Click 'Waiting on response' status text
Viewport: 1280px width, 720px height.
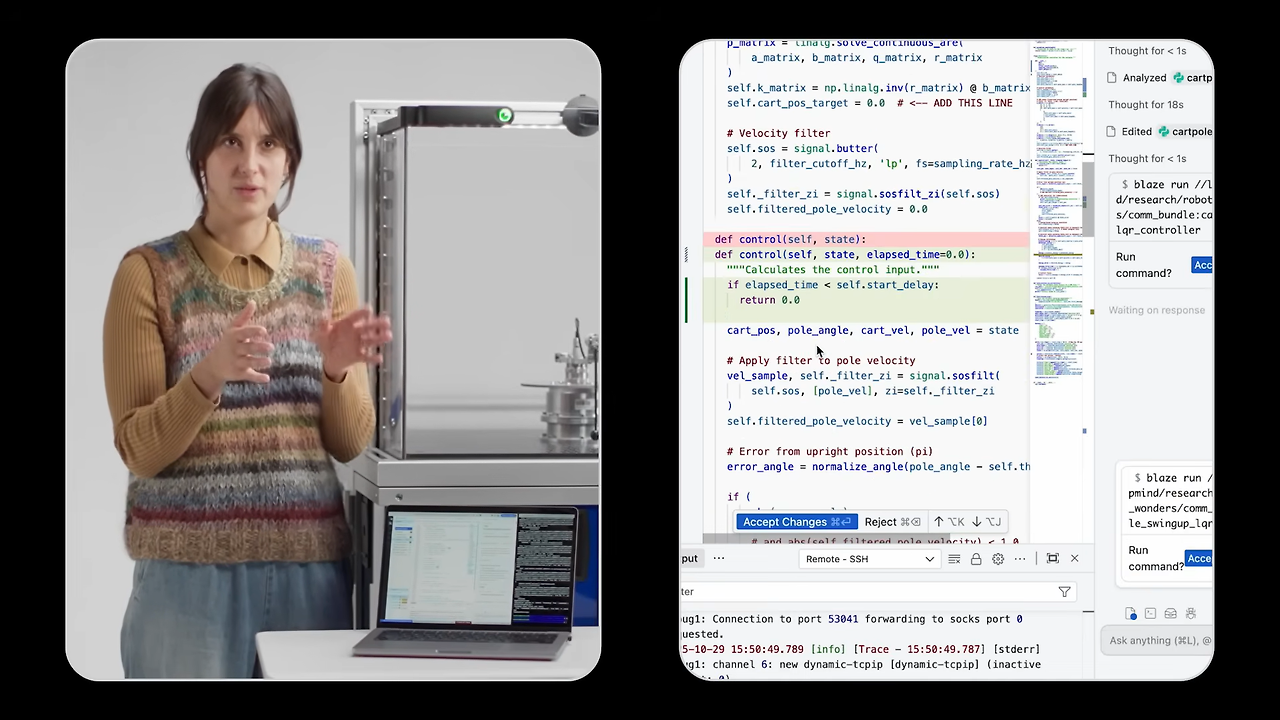pos(1156,310)
